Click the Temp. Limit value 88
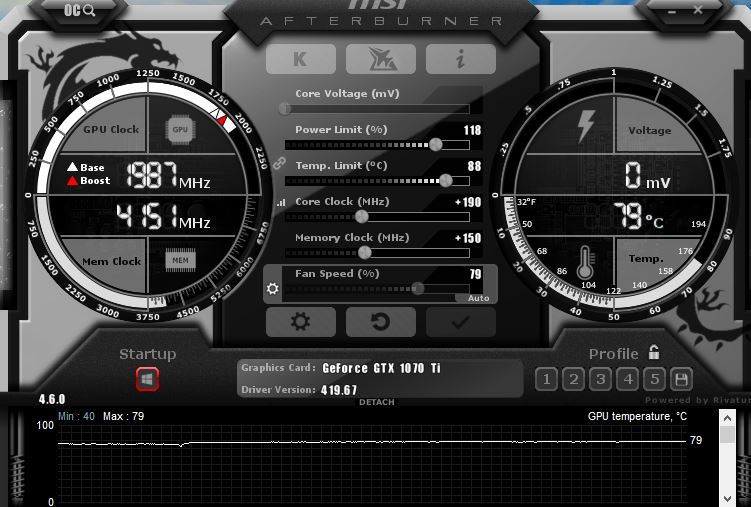The image size is (751, 507). pyautogui.click(x=474, y=166)
